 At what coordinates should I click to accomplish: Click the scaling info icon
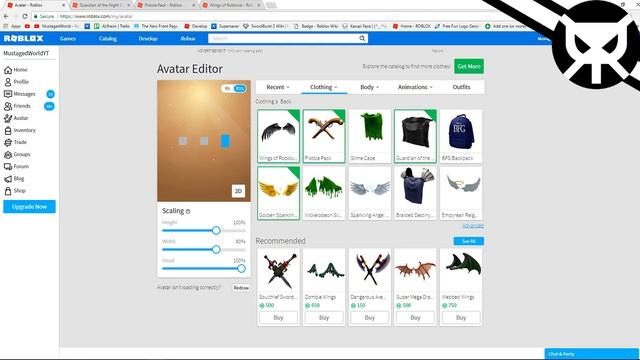click(188, 211)
